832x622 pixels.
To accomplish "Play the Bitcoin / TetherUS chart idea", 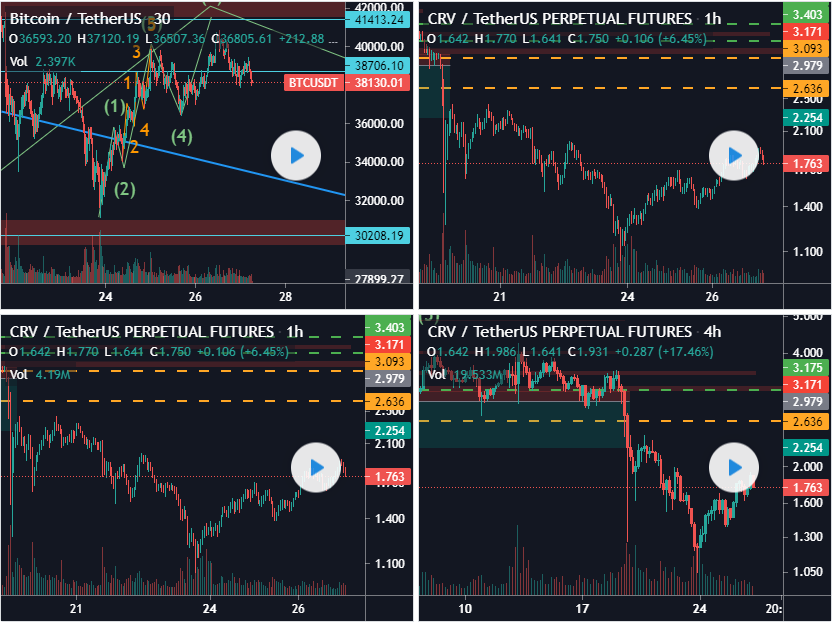I will click(295, 155).
